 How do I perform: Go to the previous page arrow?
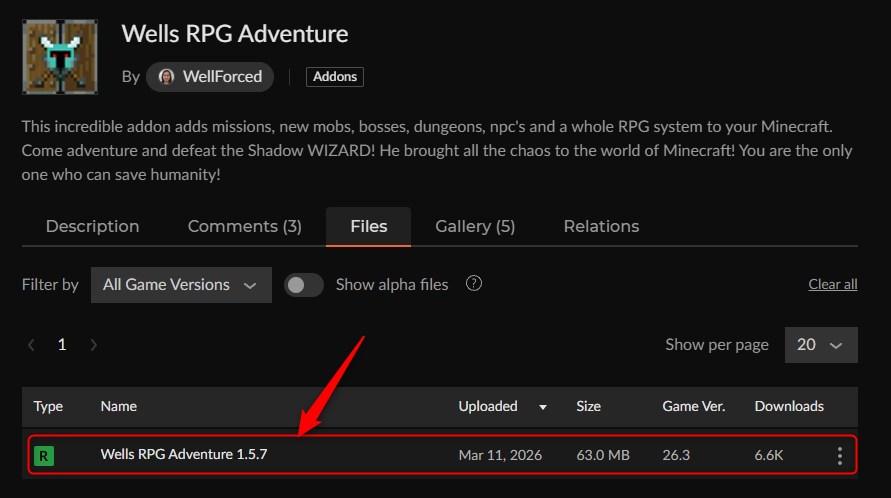[32, 345]
